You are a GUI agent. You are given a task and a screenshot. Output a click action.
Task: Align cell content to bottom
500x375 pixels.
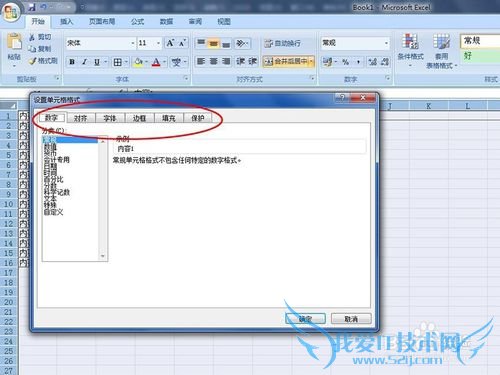226,43
